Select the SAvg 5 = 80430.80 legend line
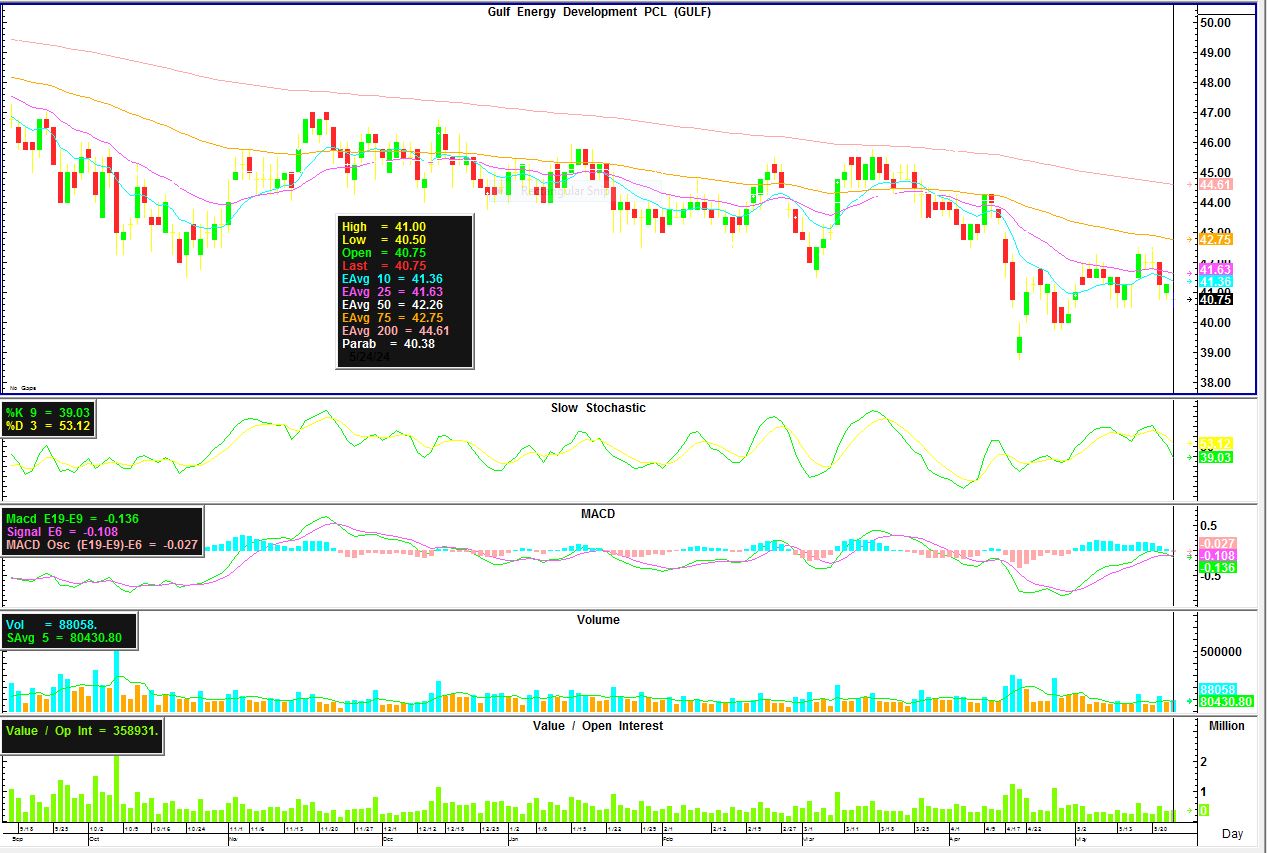The width and height of the screenshot is (1268, 853). coord(63,638)
